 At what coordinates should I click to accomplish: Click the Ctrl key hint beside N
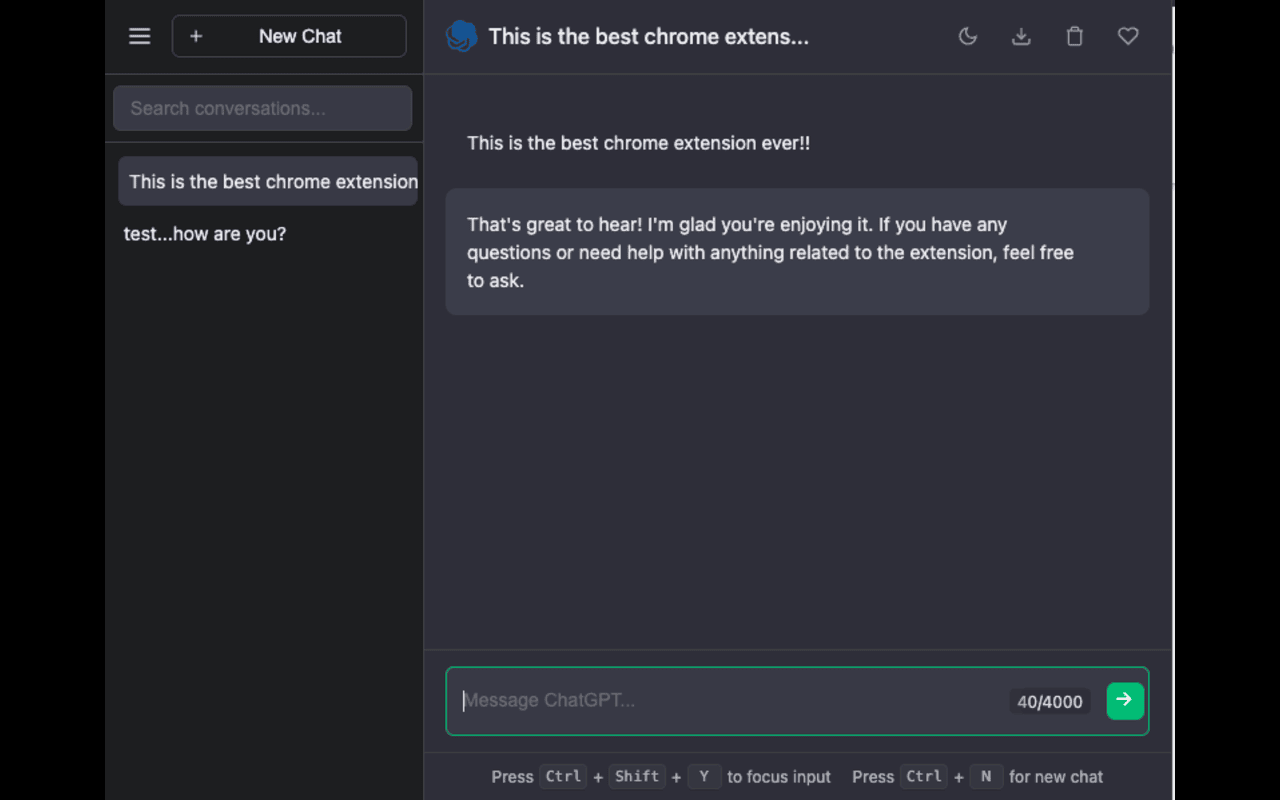[923, 776]
